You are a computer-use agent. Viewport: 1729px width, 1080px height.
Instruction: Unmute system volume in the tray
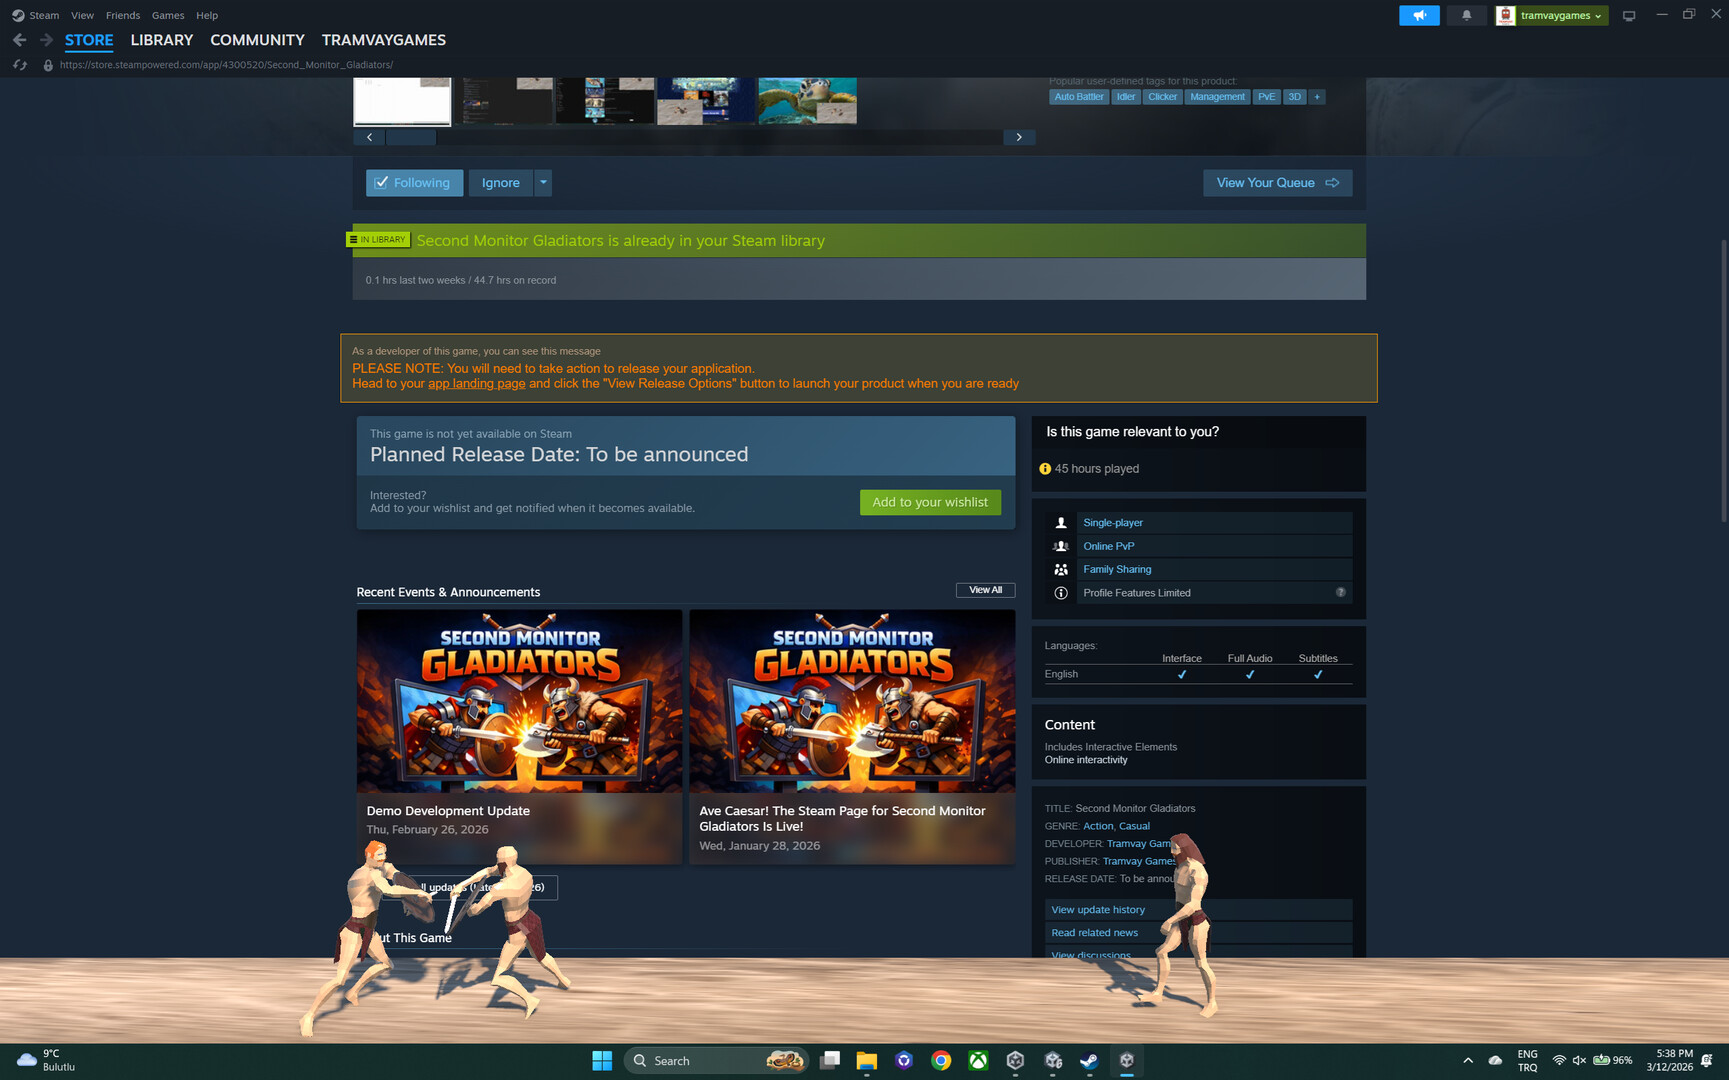pos(1579,1060)
